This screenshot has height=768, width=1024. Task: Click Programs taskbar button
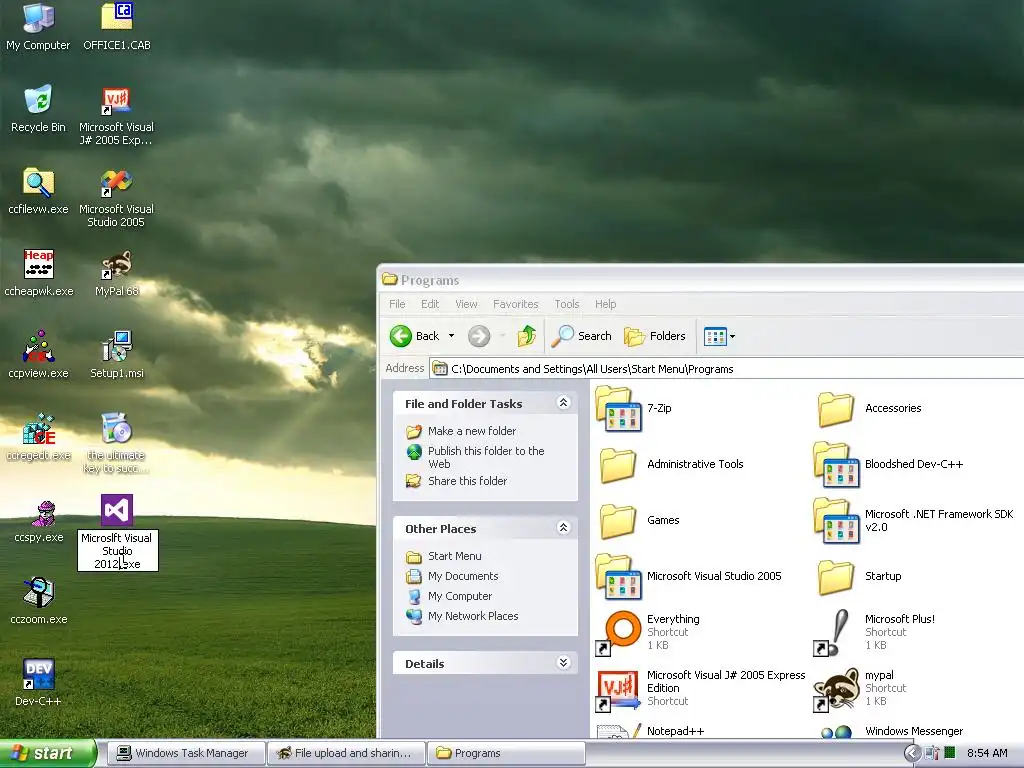point(506,753)
